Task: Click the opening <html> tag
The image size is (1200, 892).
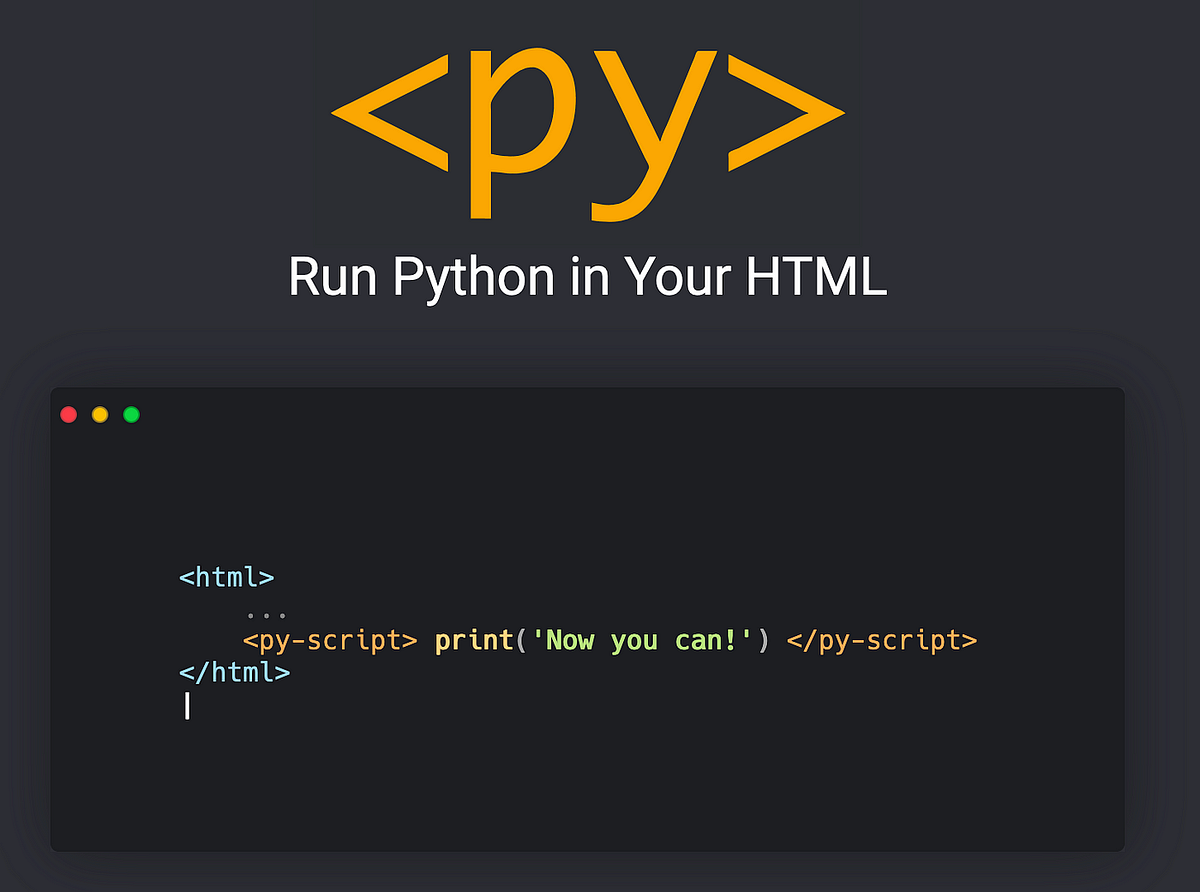Action: pyautogui.click(x=227, y=577)
